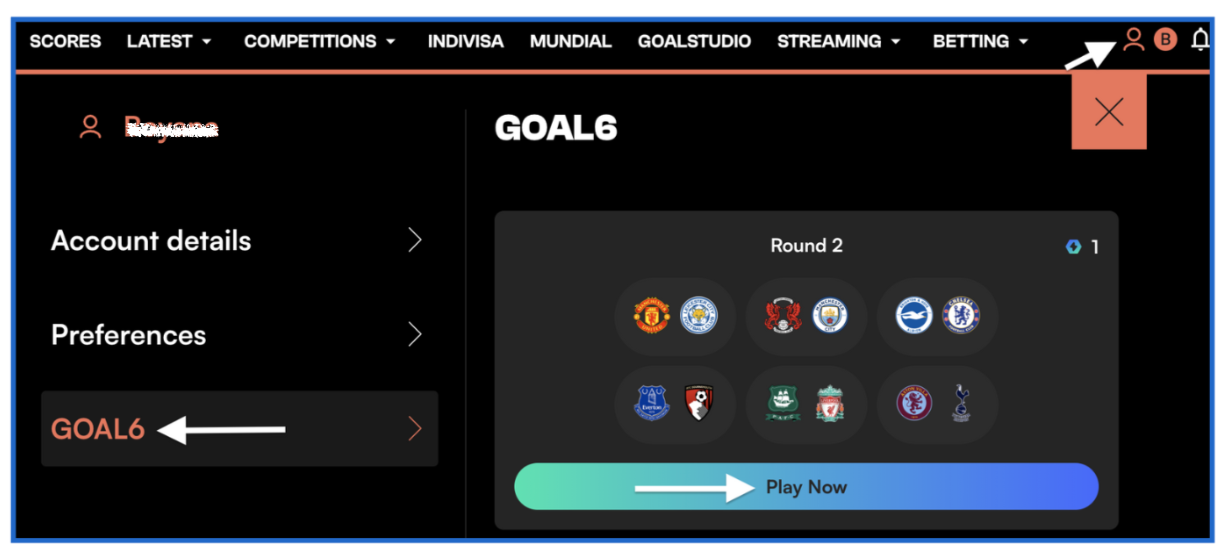This screenshot has width=1230, height=560.
Task: Open Account details section
Action: pos(239,241)
